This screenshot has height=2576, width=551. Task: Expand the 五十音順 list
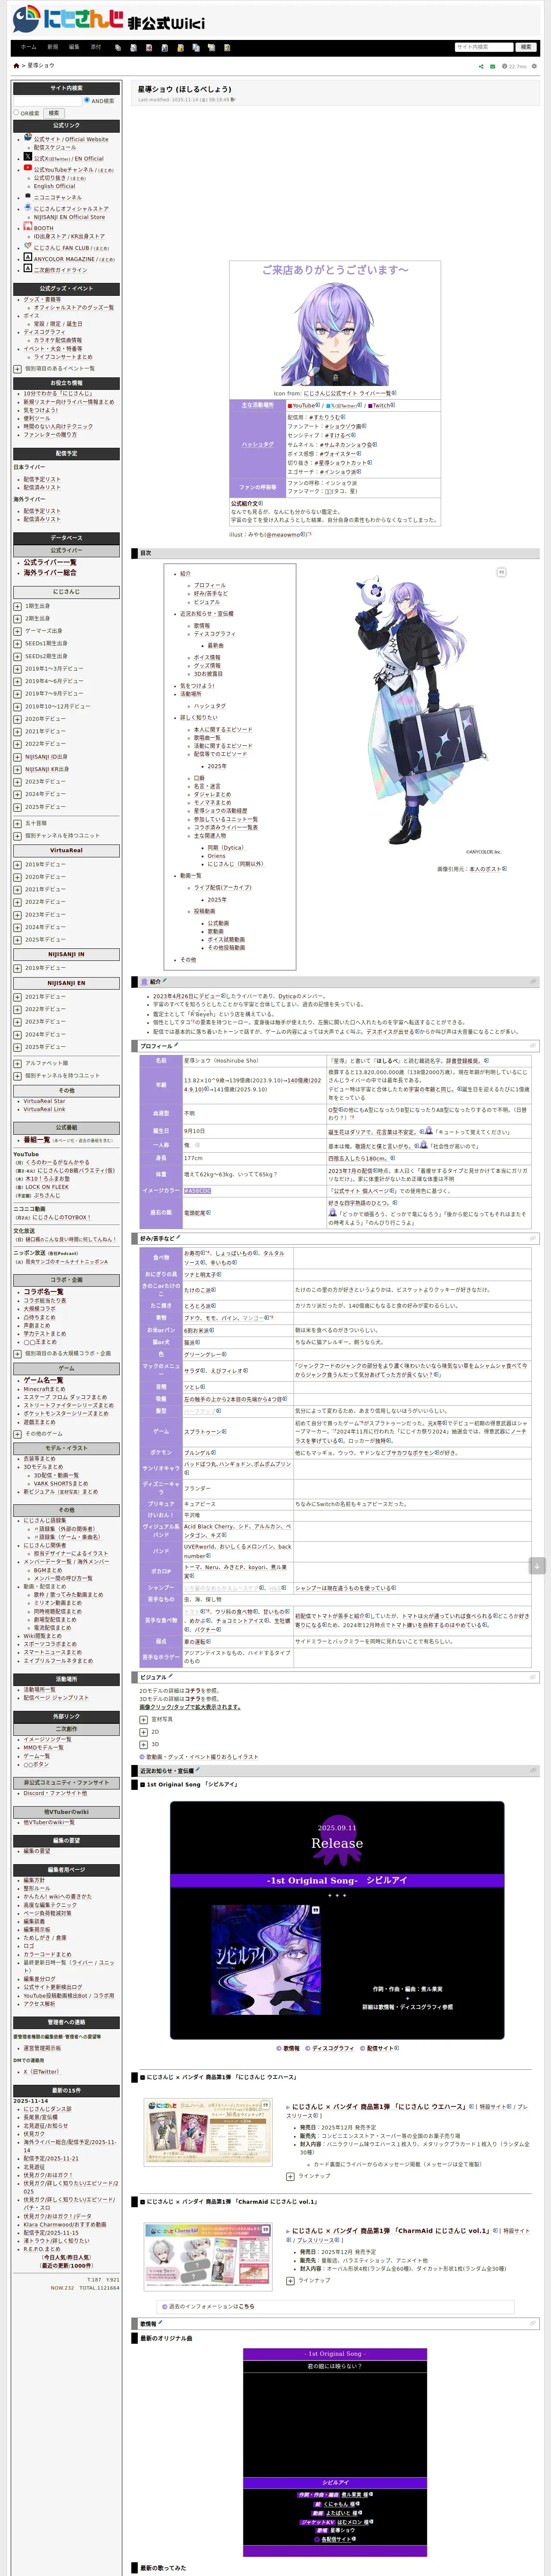[x=17, y=823]
